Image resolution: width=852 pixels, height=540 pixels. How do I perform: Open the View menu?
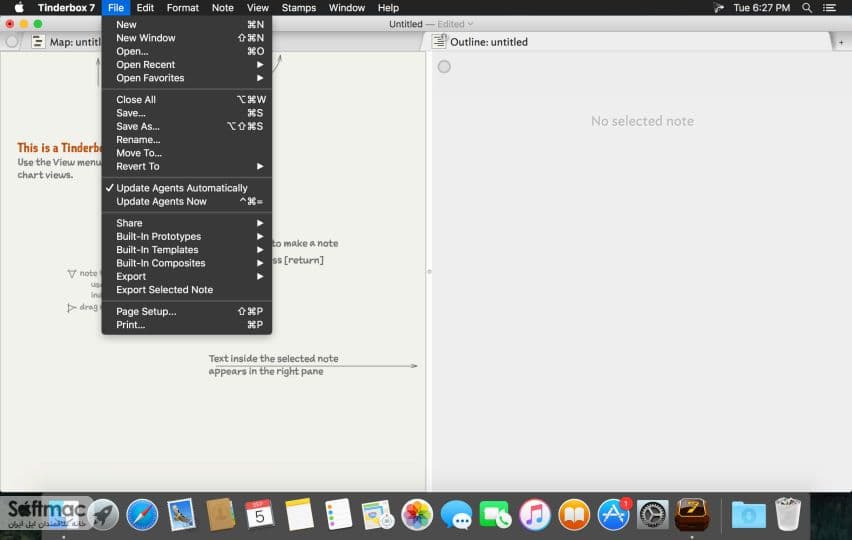tap(258, 8)
